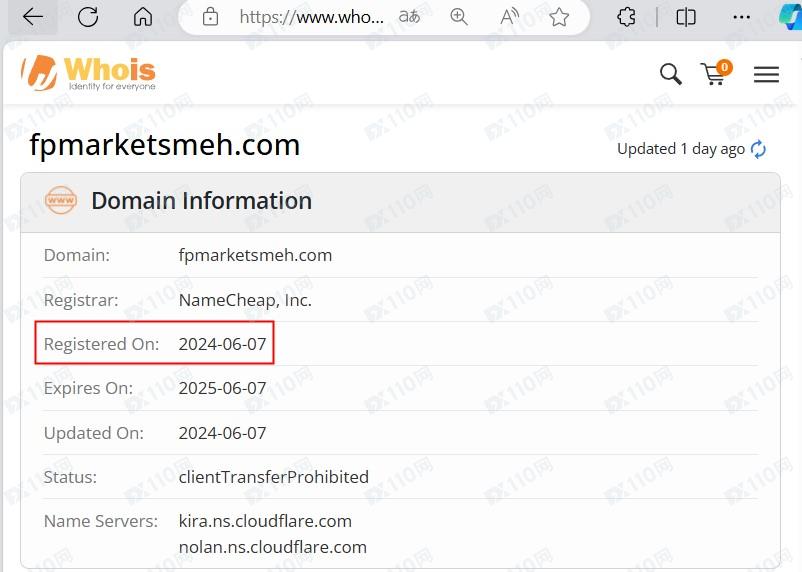Click the site lock info icon
Image resolution: width=802 pixels, height=572 pixels.
tap(210, 17)
